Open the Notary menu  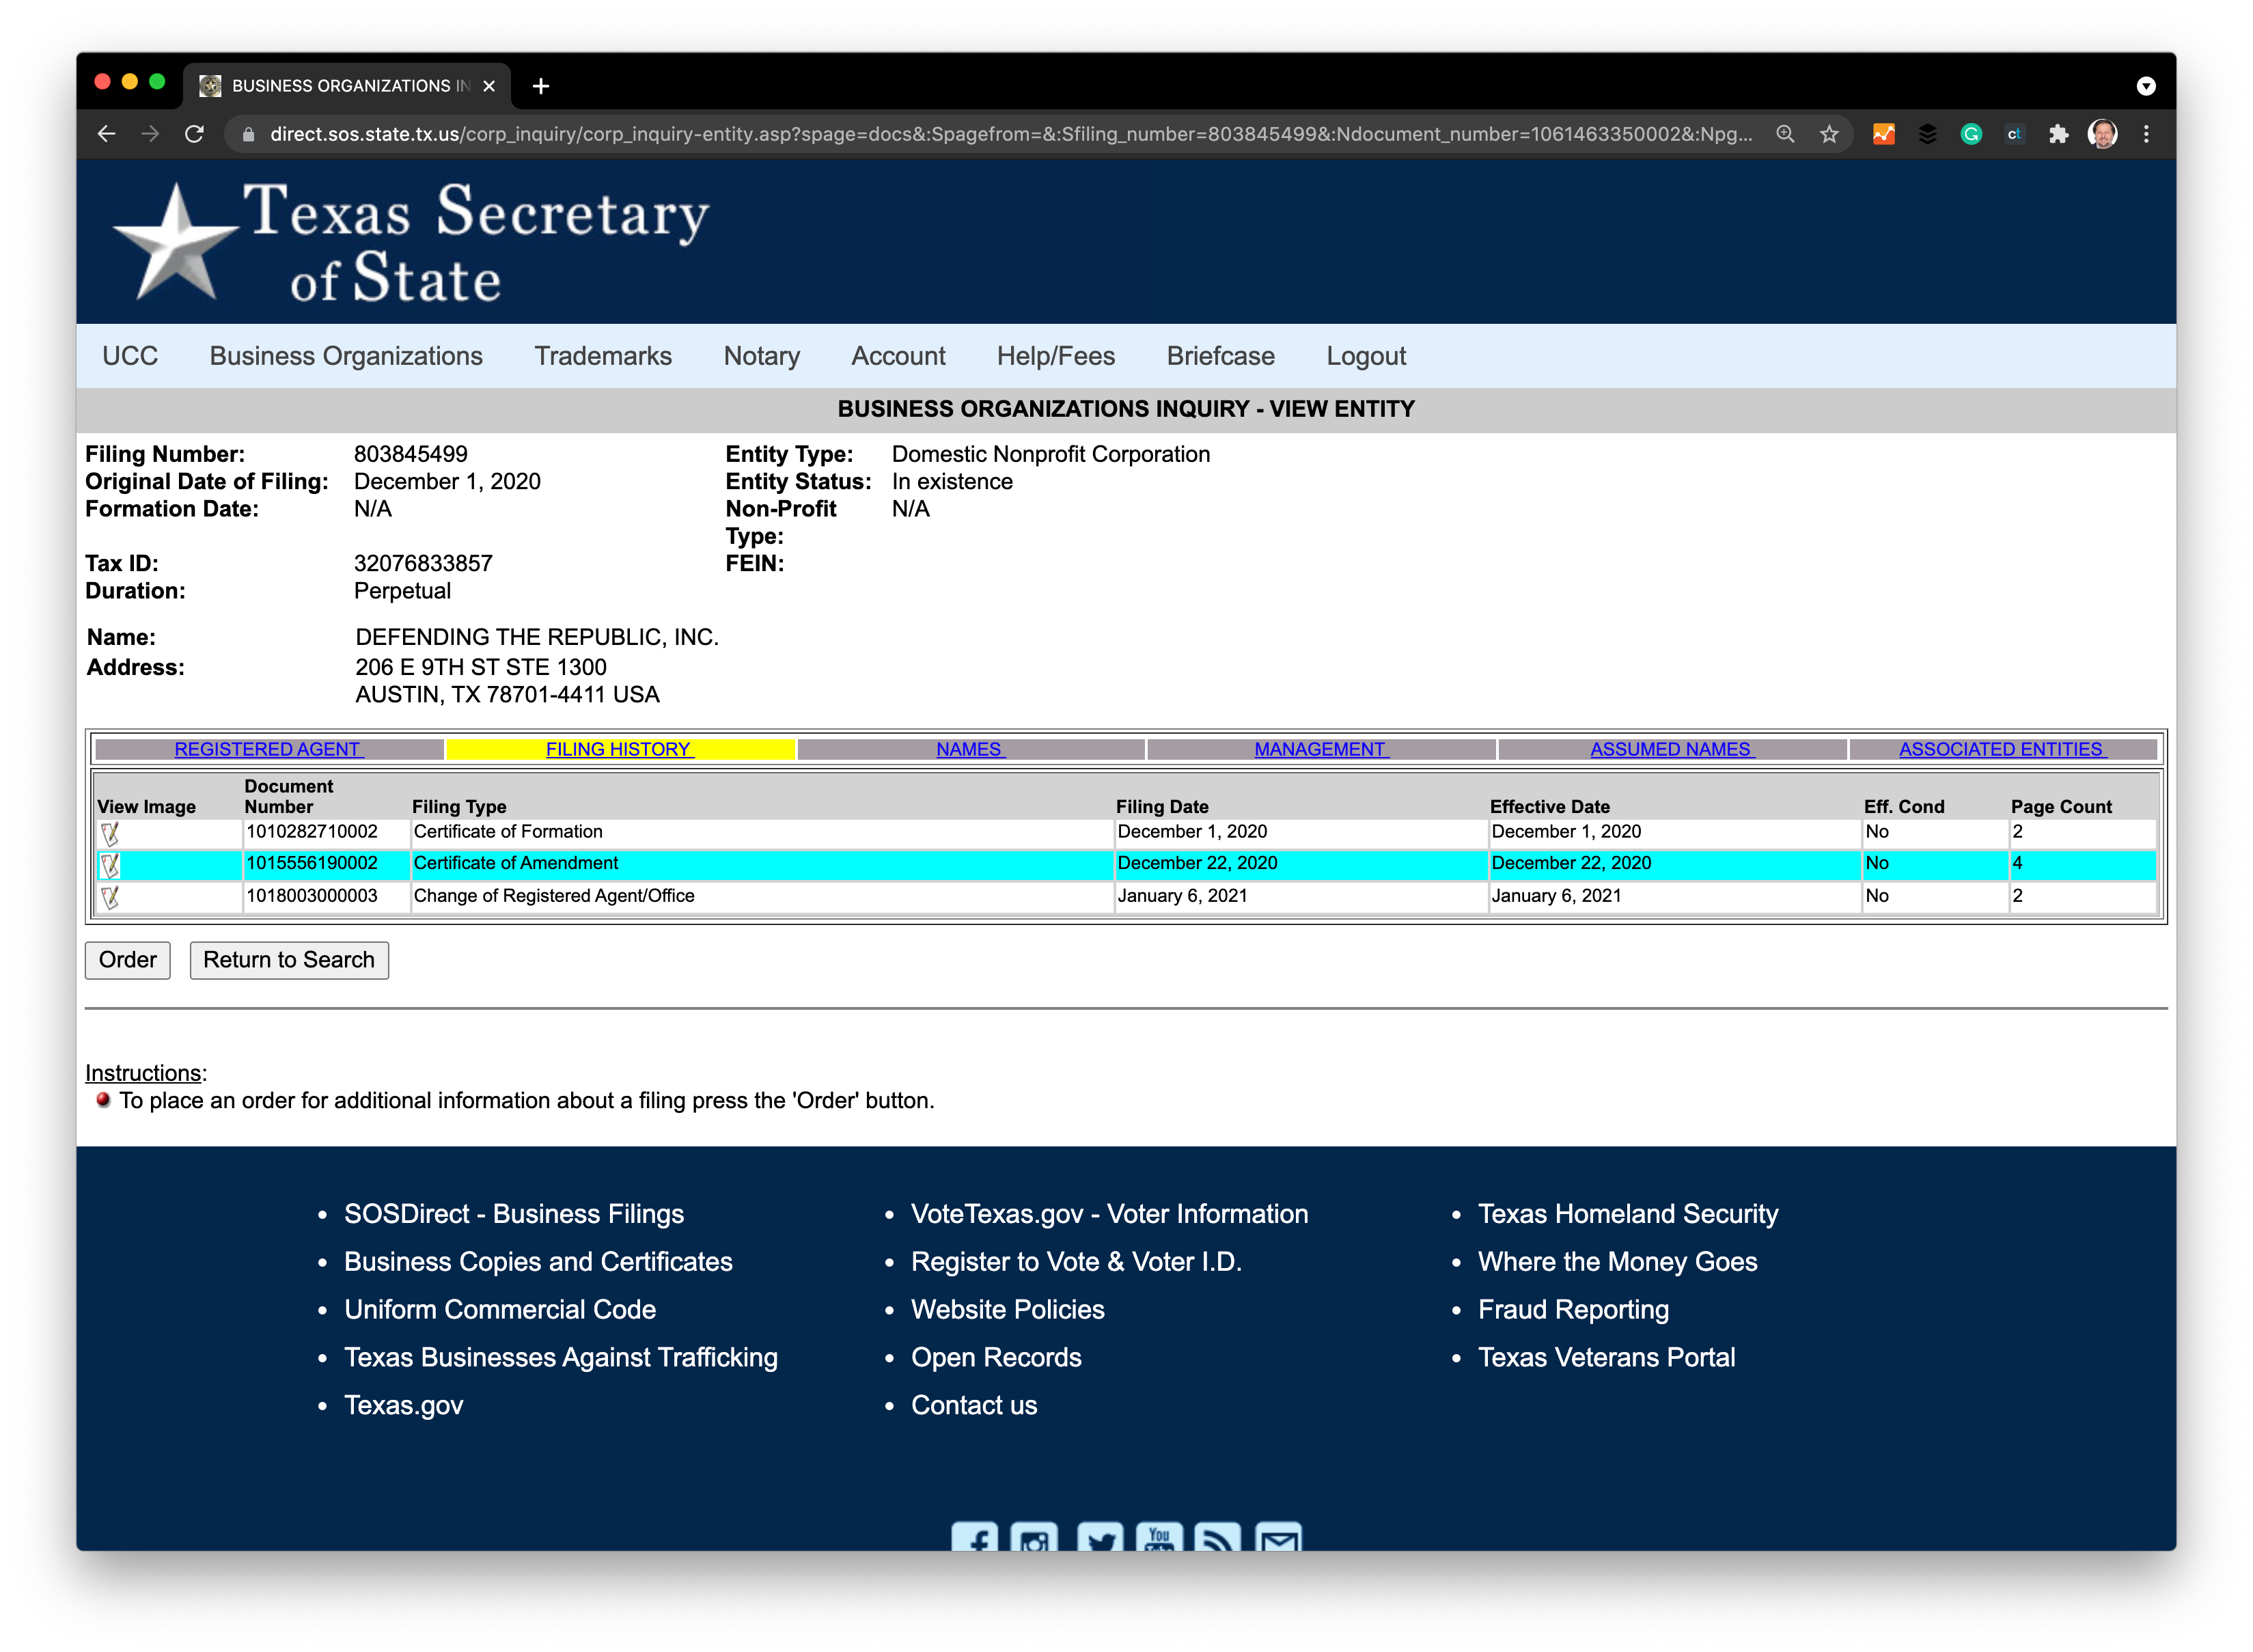click(x=762, y=356)
